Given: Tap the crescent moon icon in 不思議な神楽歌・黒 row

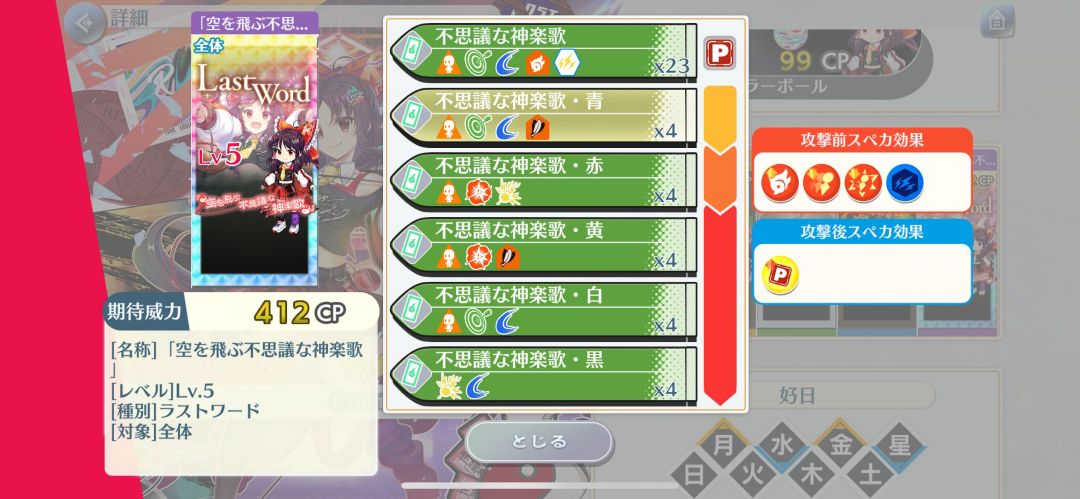Looking at the screenshot, I should coord(477,387).
